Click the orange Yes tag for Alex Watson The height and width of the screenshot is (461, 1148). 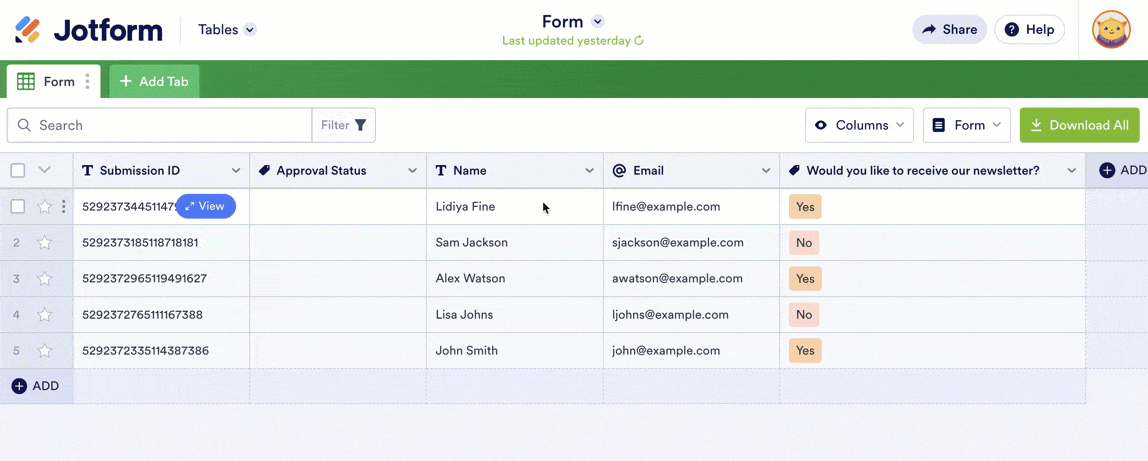(x=805, y=279)
